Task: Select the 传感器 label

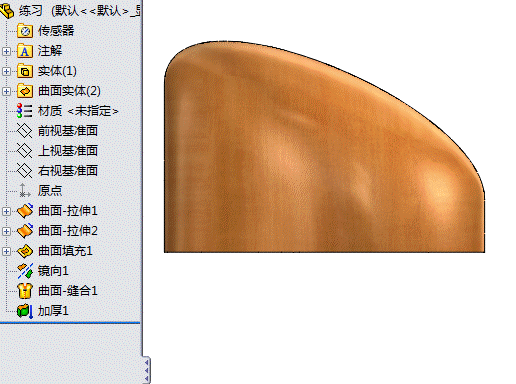Action: (x=56, y=31)
